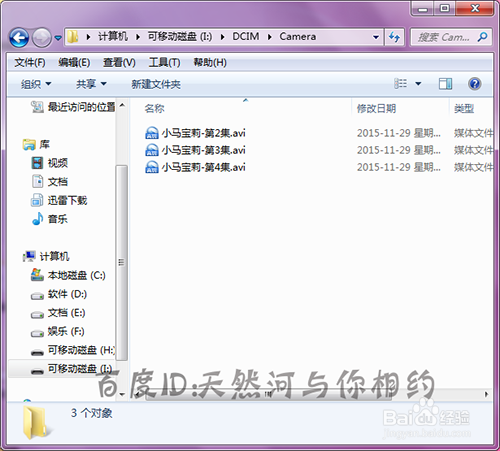Open 本地磁盘 (C:) drive
This screenshot has height=451, width=500.
[x=77, y=275]
